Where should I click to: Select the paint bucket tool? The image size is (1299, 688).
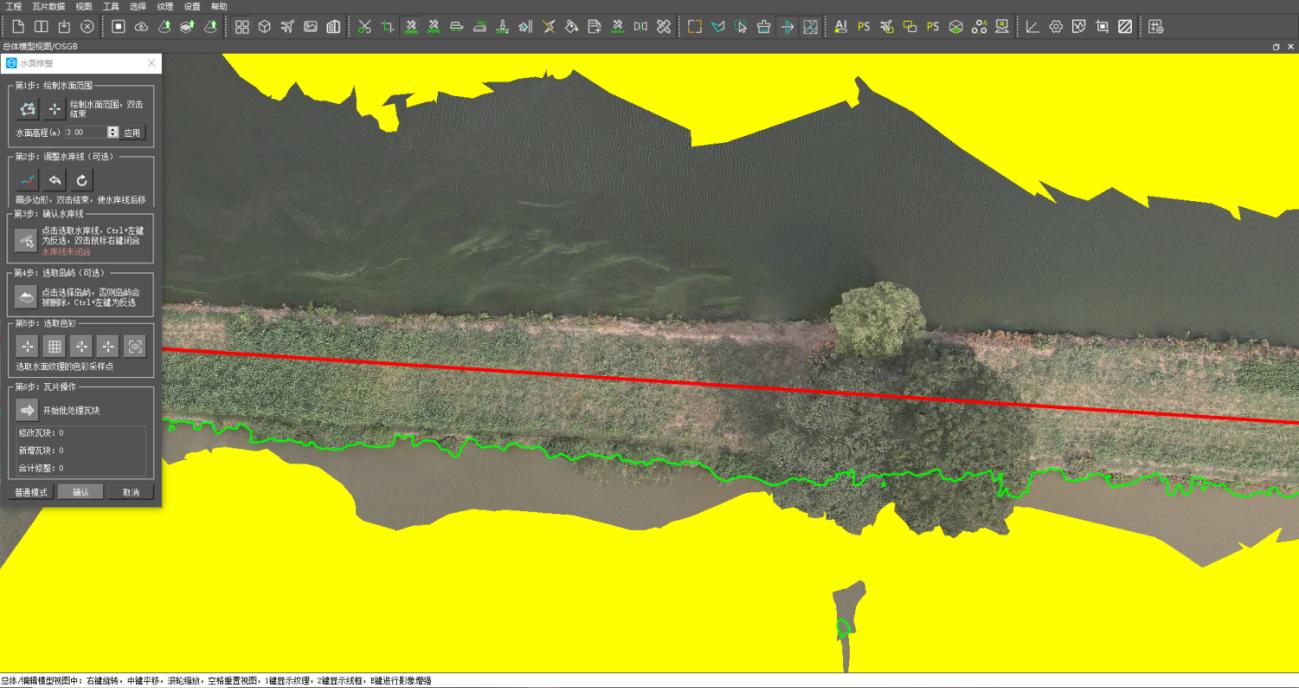(572, 26)
